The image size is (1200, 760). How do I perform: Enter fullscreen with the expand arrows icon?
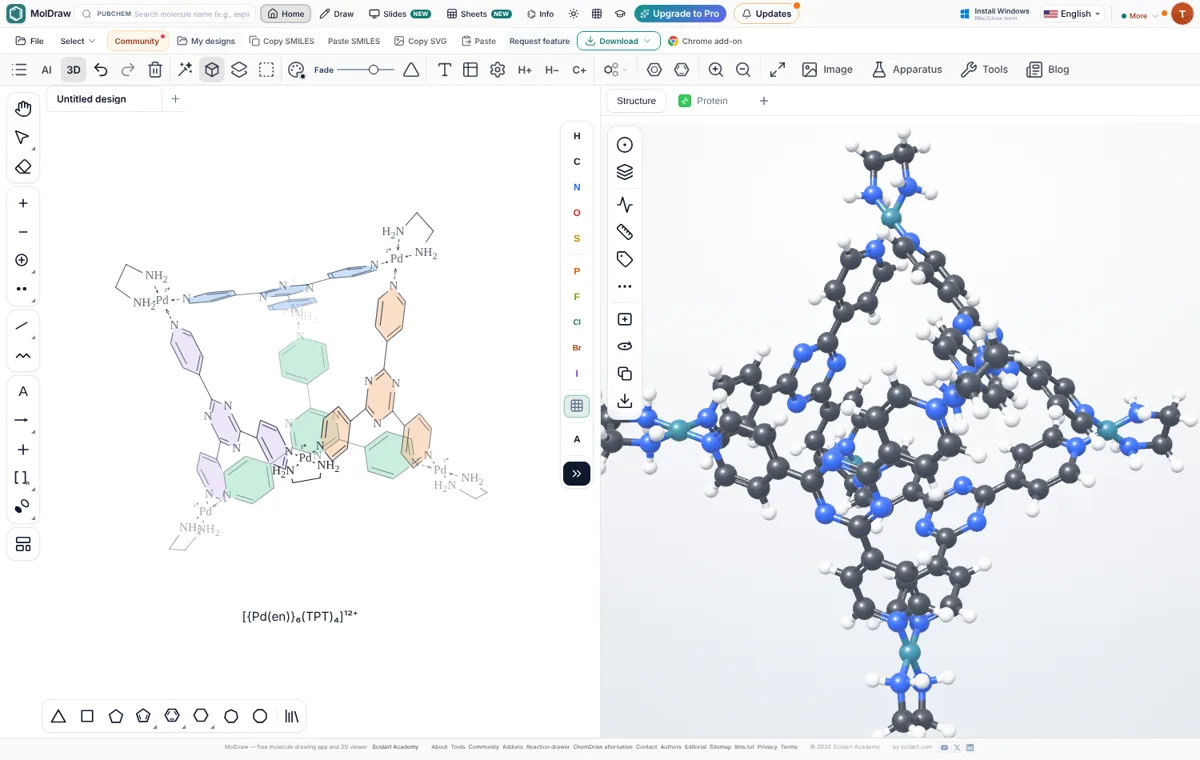click(777, 70)
